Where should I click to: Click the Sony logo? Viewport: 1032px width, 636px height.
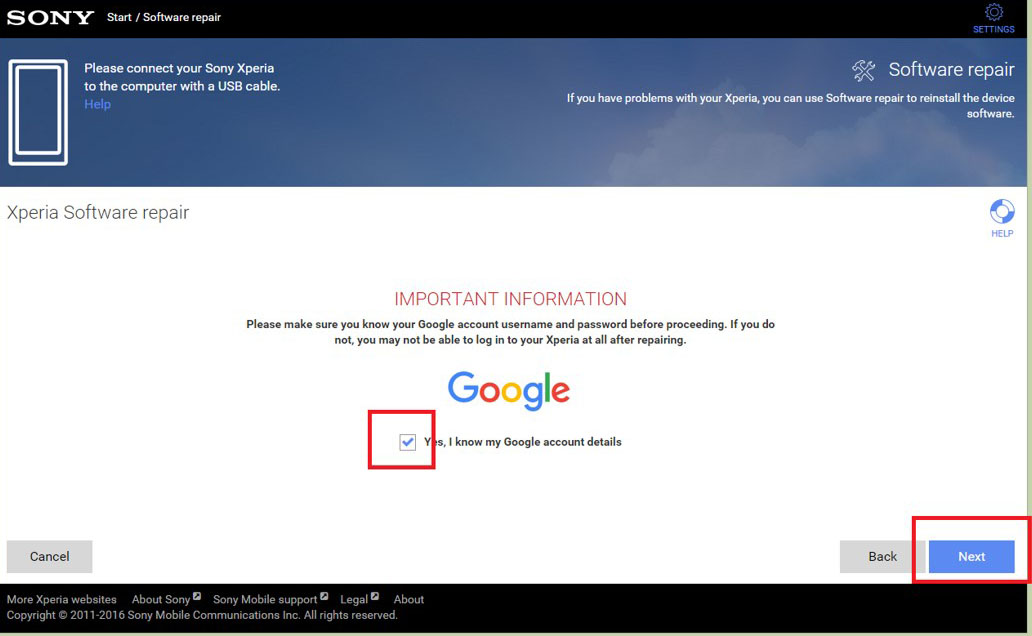pos(50,17)
